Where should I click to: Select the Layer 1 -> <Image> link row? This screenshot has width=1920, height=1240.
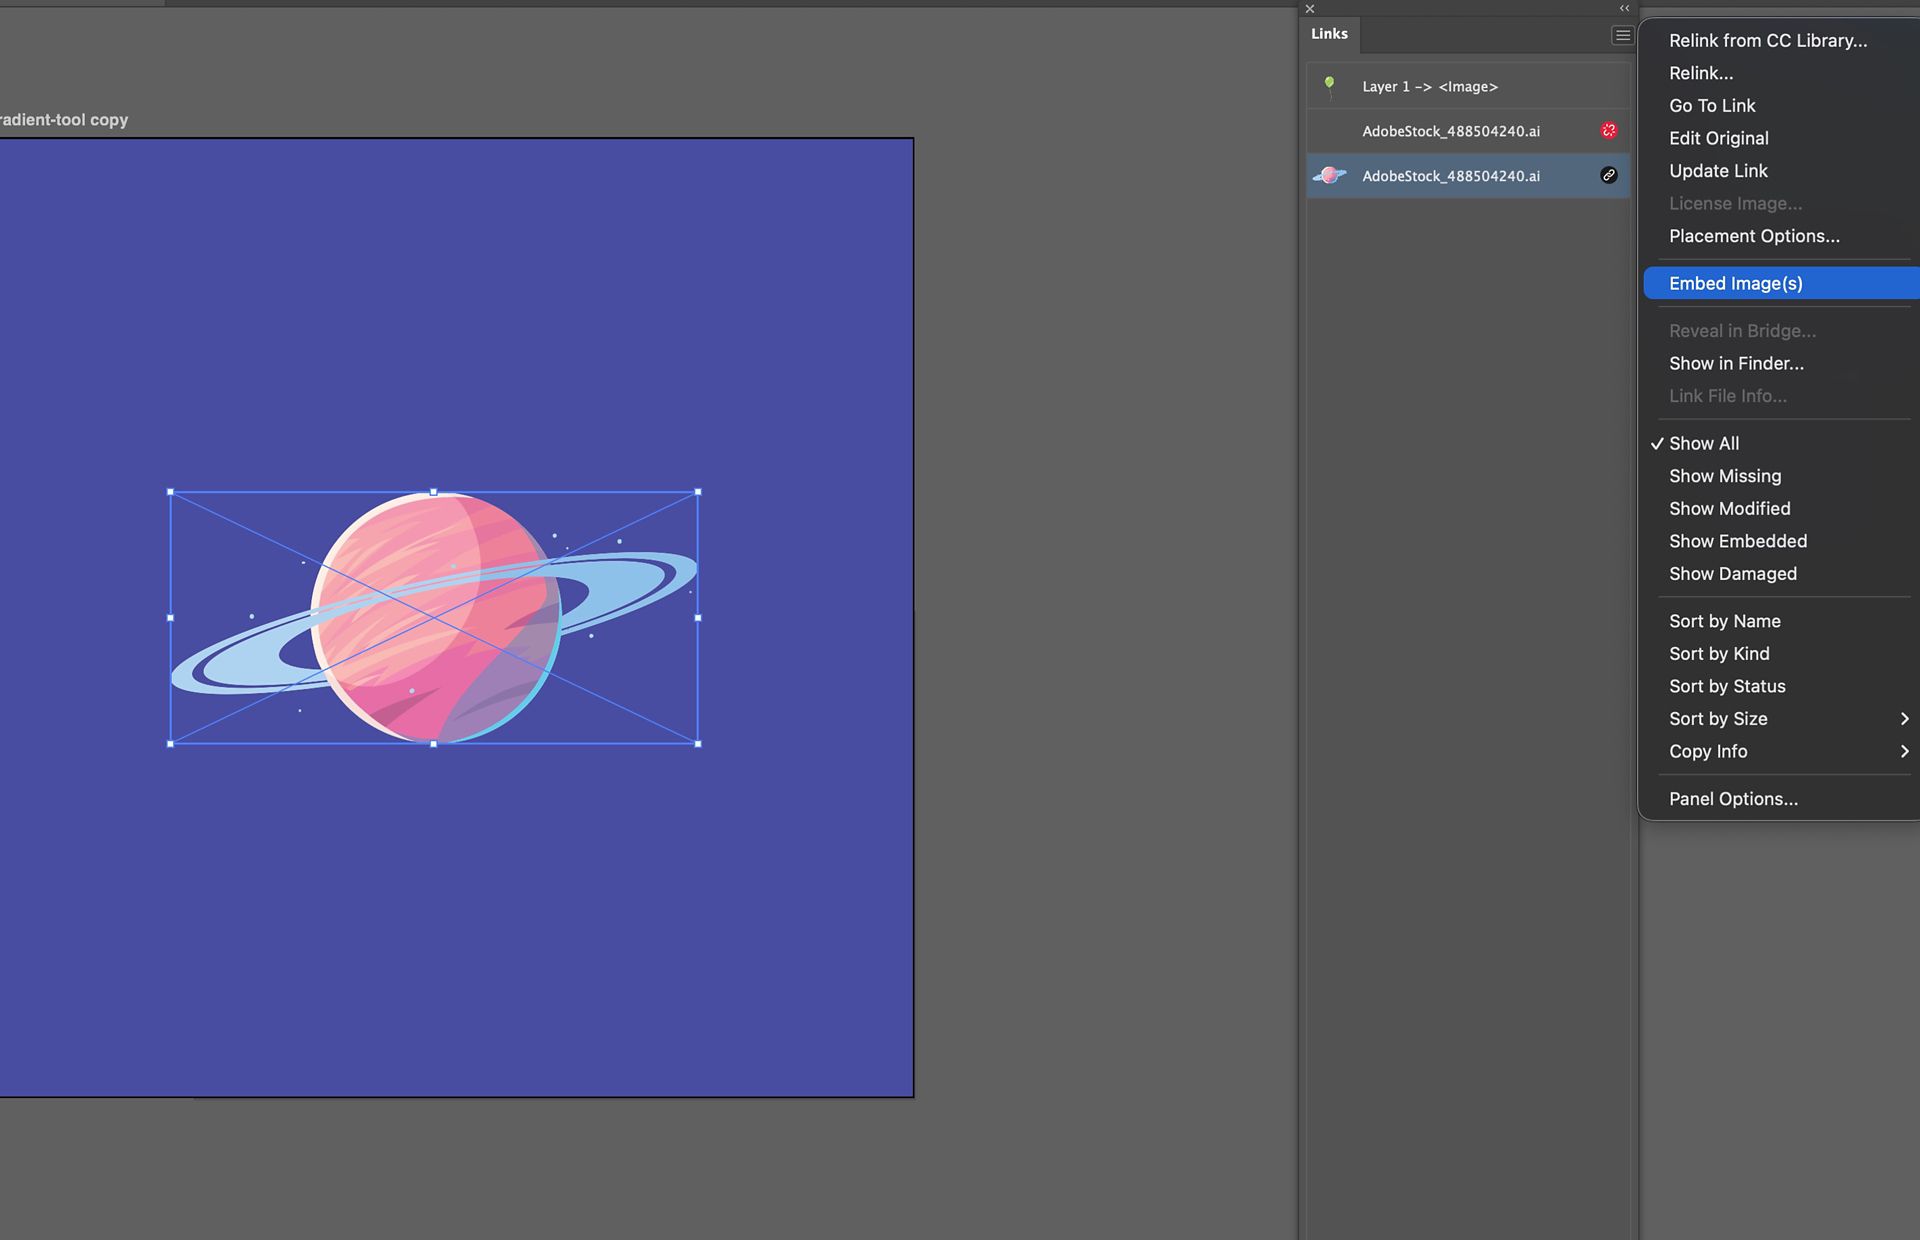pyautogui.click(x=1468, y=86)
